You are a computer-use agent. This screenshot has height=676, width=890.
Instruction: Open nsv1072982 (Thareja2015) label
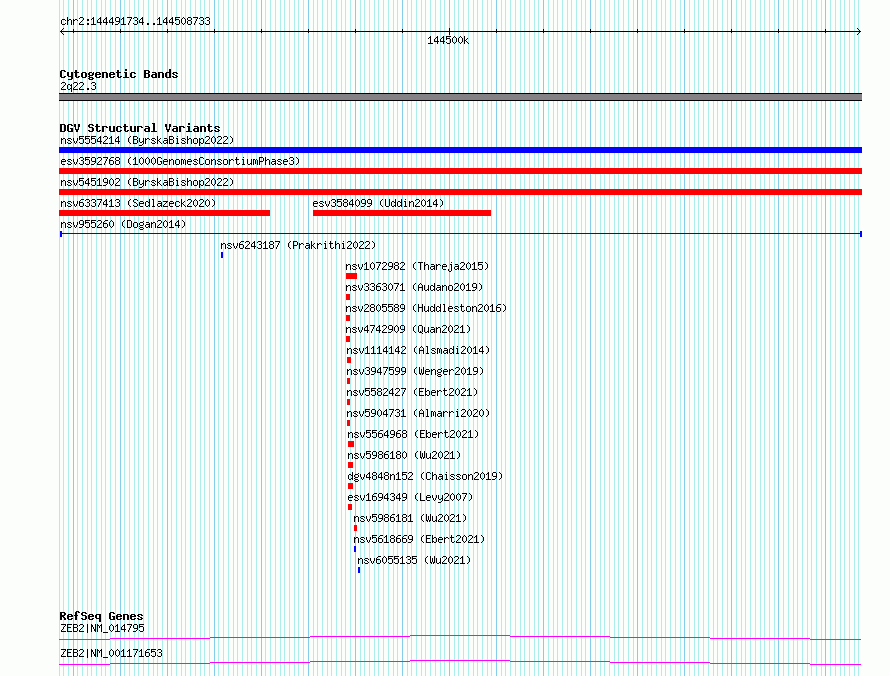pyautogui.click(x=417, y=266)
